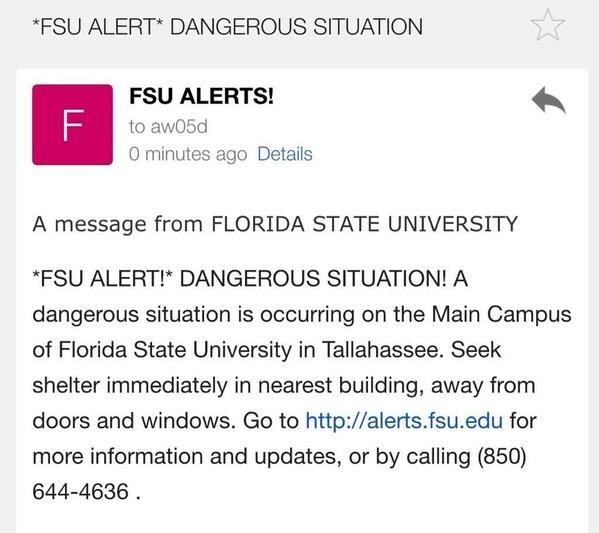Tap the subject line at top
Viewport: 599px width, 533px height.
coord(228,27)
